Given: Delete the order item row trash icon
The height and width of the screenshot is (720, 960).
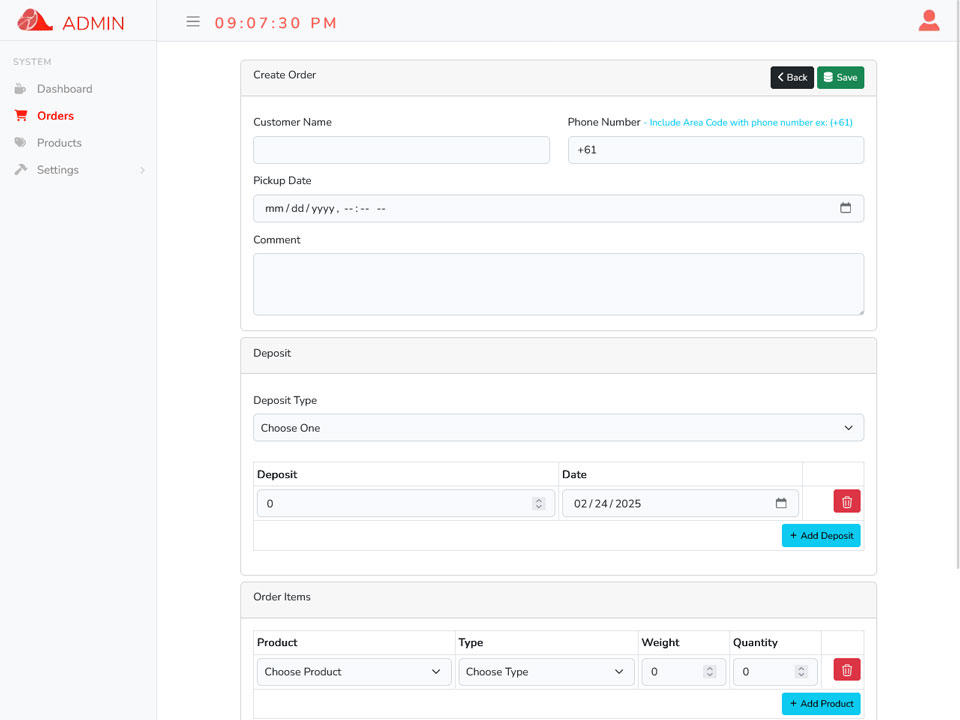Looking at the screenshot, I should pos(847,670).
